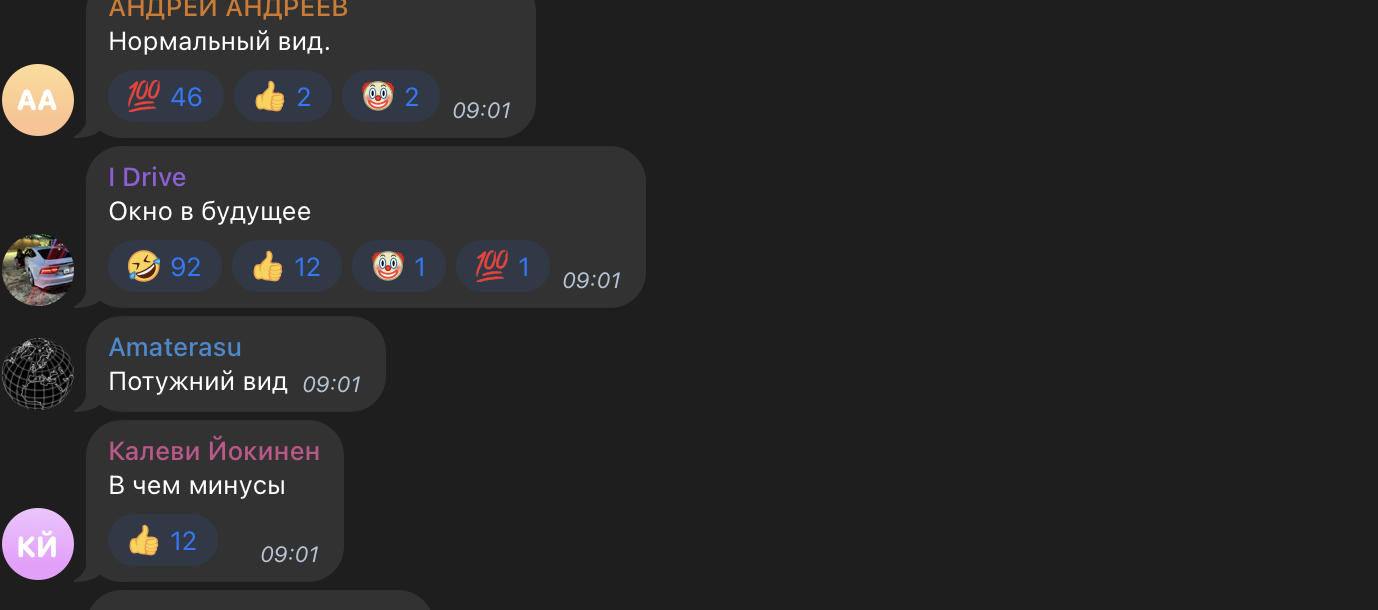Toggle the laughing emoji reaction with 92
The width and height of the screenshot is (1378, 610).
coord(165,267)
